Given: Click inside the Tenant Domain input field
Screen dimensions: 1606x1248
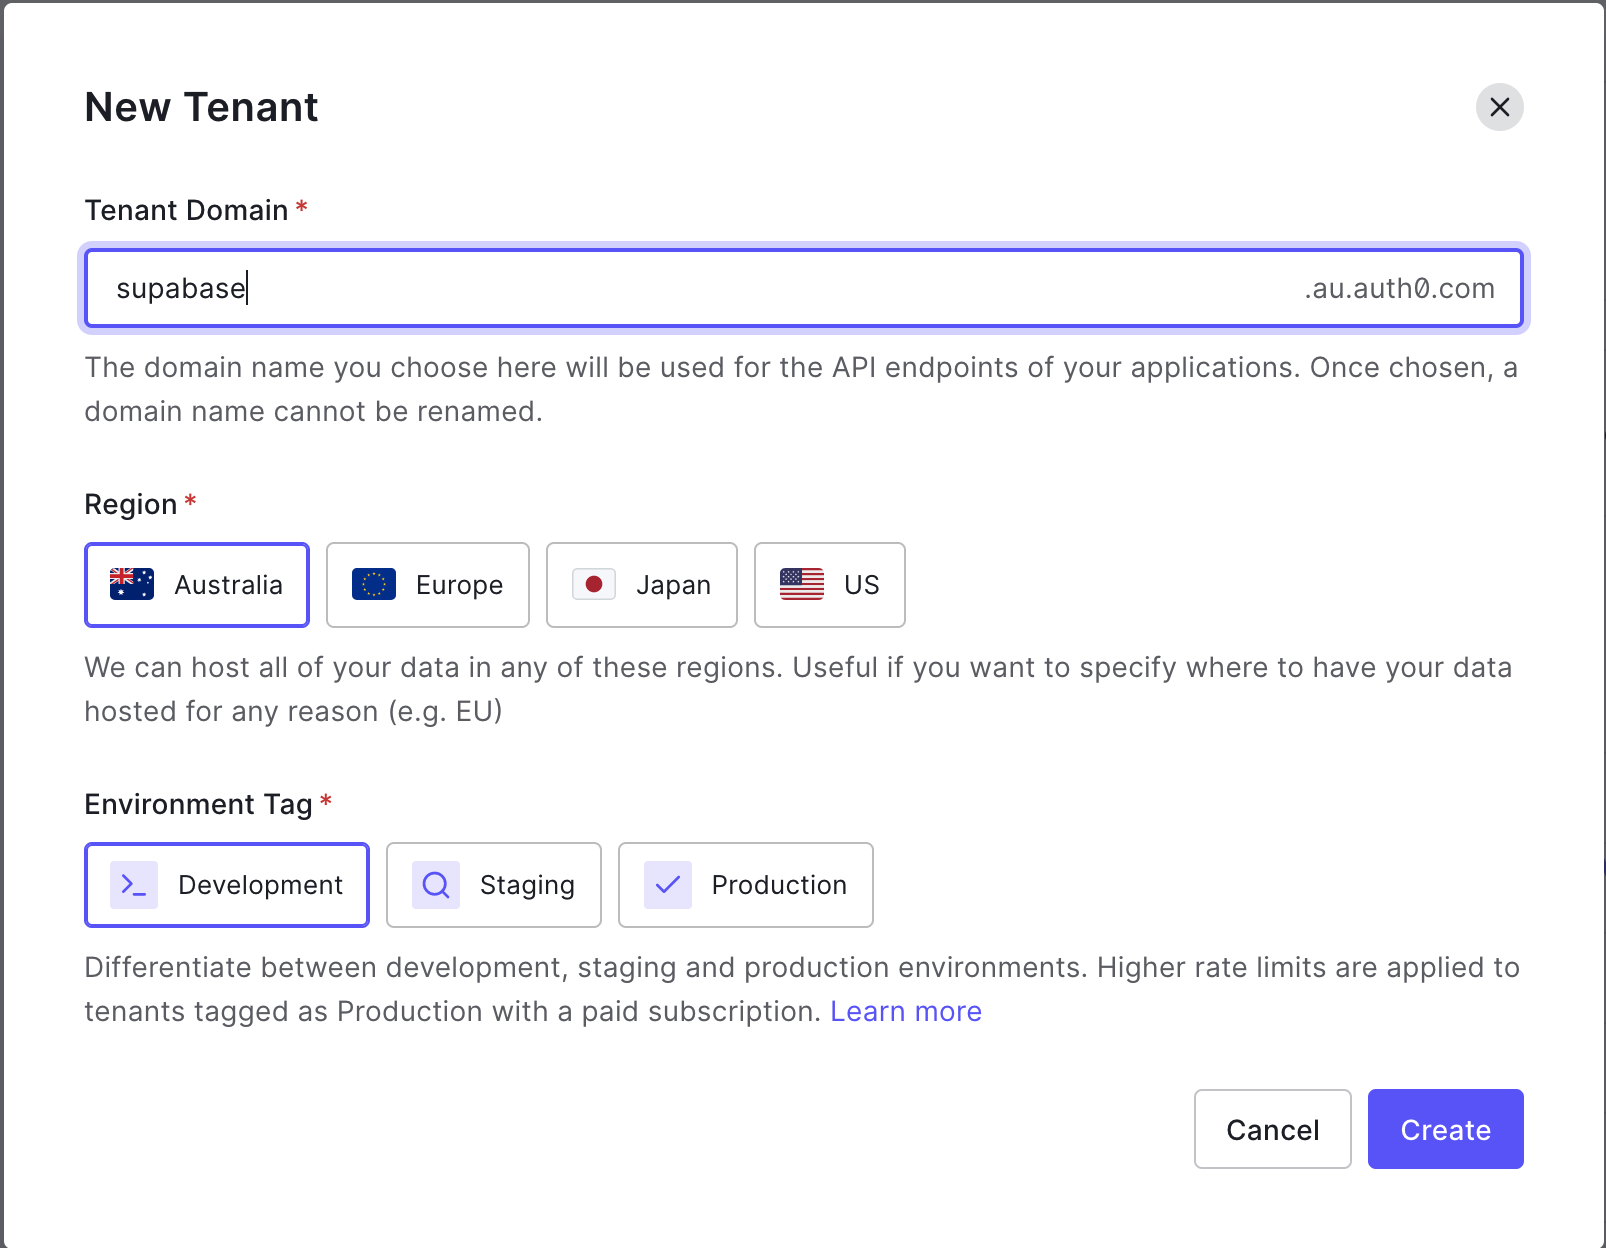Looking at the screenshot, I should point(600,288).
